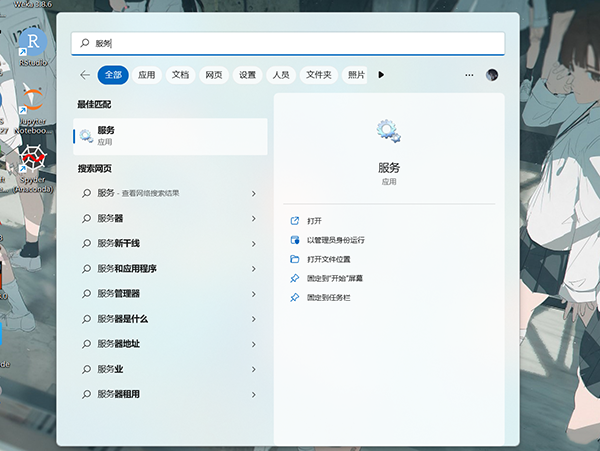Expand chevron for 服务新干线 suggestion

coord(253,244)
